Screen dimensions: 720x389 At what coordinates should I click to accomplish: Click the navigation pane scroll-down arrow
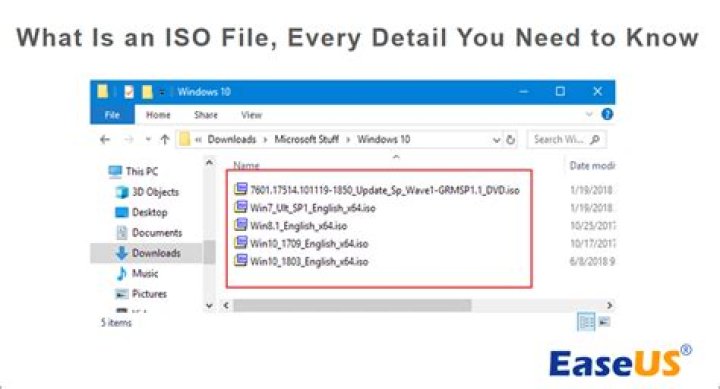[209, 305]
